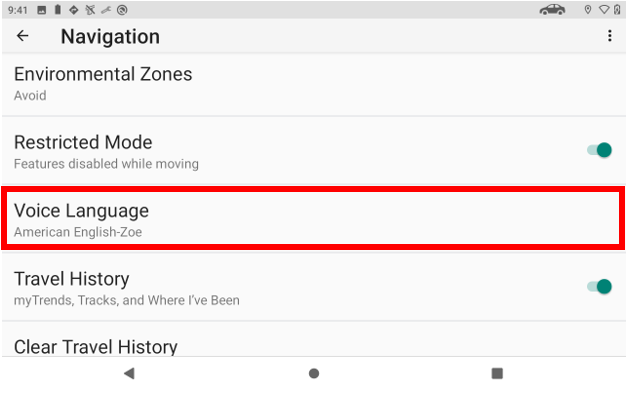Open the Environmental Zones setting
Screen dimensions: 626x394
[x=313, y=85]
